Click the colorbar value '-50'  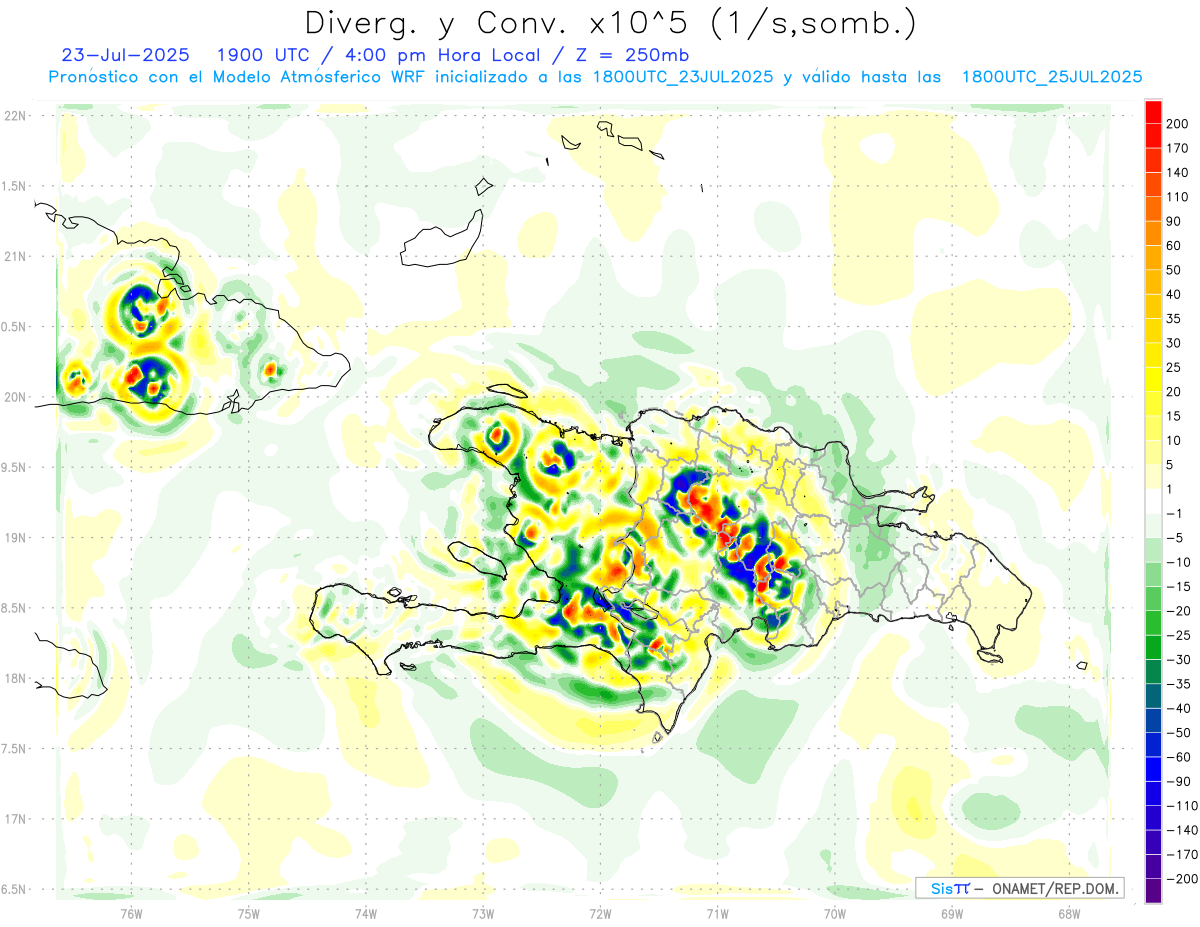1178,733
